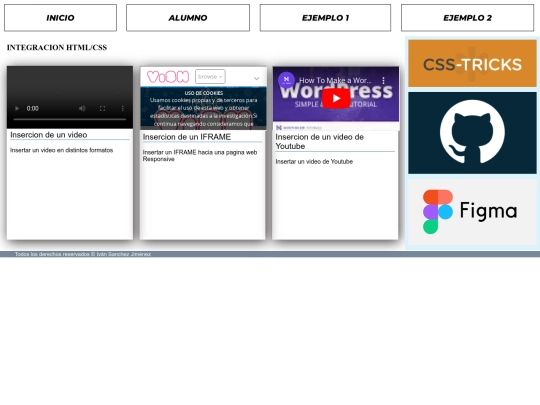Select the 'Insercion de un video' heading

point(49,135)
